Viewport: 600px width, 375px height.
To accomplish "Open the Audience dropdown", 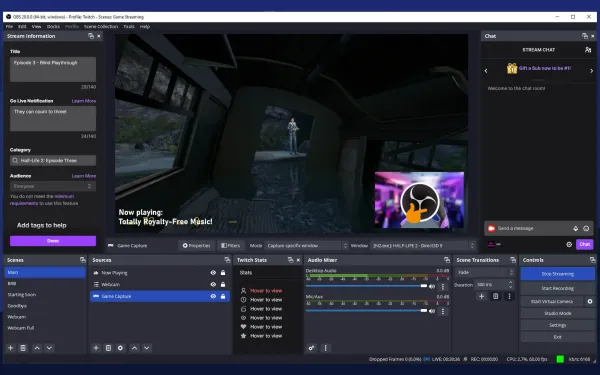I will 53,186.
